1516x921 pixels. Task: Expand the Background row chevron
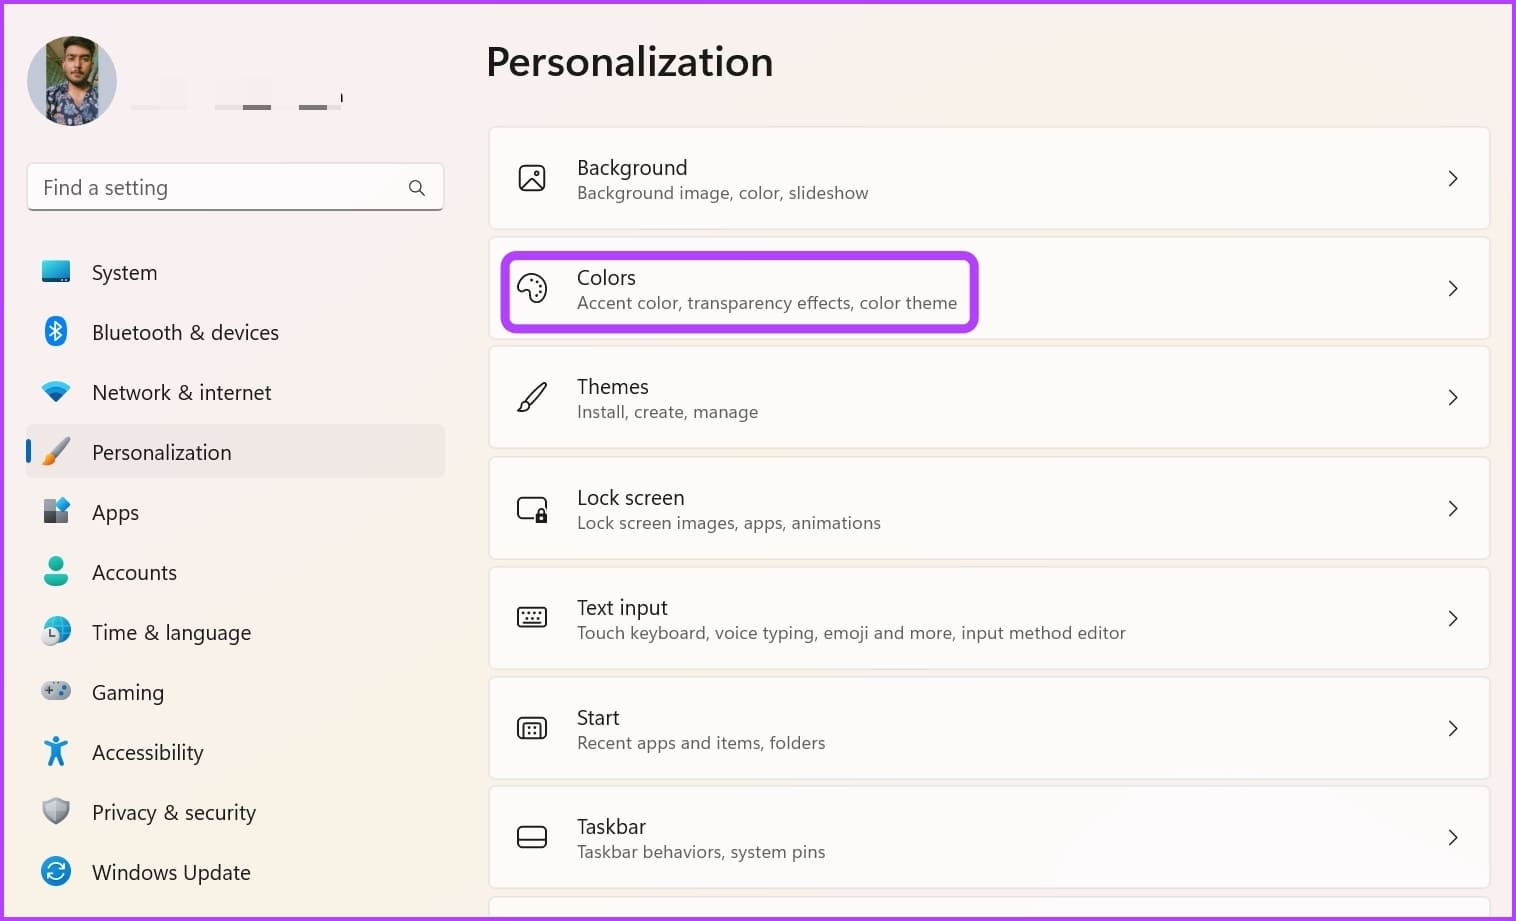(x=1453, y=178)
